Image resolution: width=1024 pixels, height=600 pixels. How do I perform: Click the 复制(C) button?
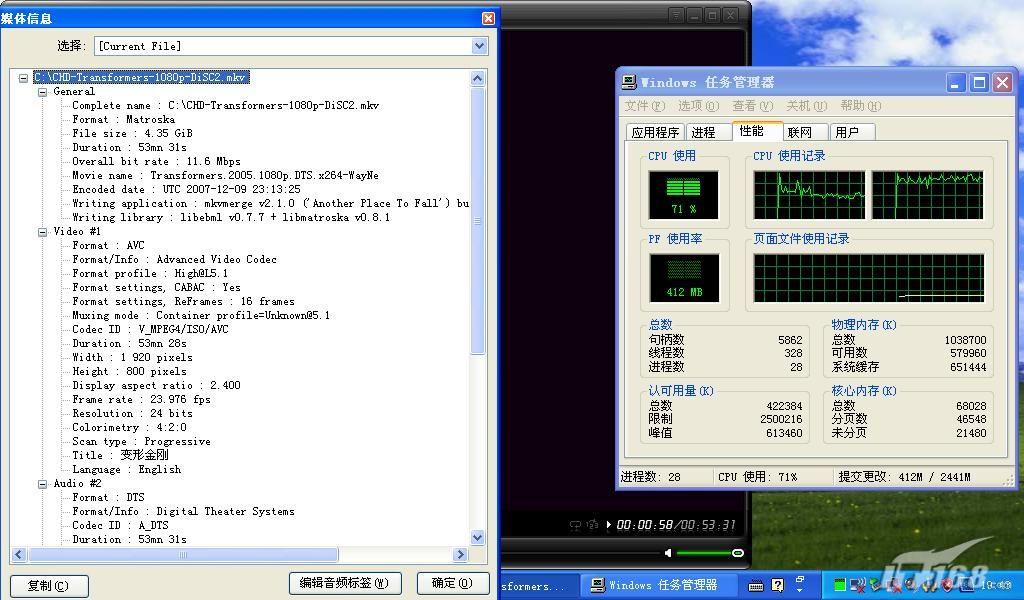[x=49, y=586]
